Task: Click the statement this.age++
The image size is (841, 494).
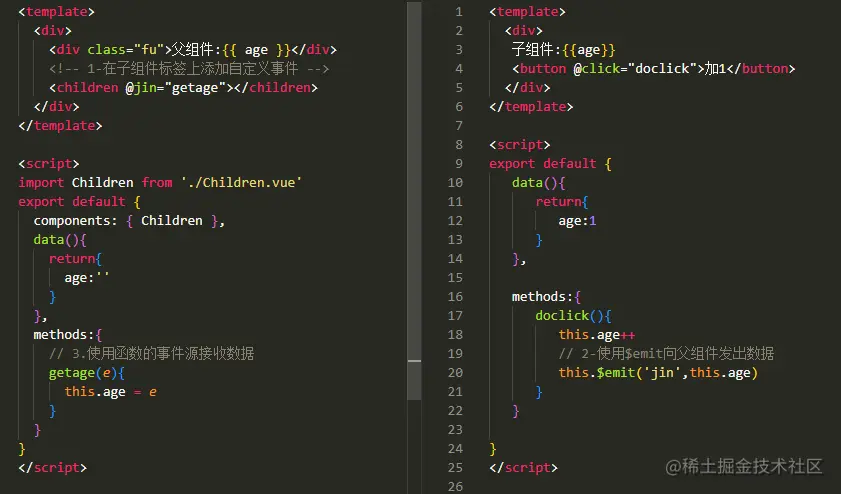Action: pyautogui.click(x=596, y=335)
